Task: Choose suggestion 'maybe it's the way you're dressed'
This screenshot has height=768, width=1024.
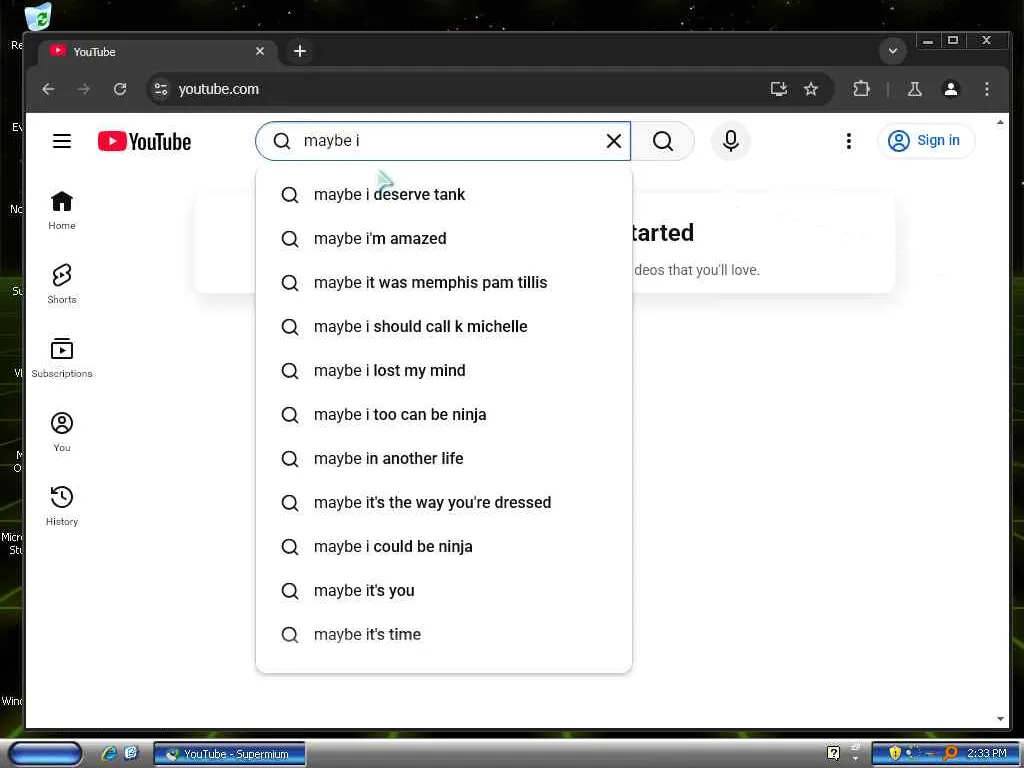Action: [443, 503]
